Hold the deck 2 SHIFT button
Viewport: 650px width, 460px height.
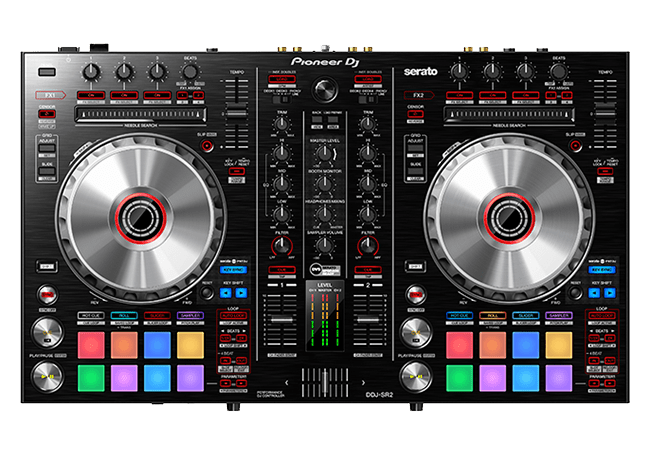pos(415,266)
